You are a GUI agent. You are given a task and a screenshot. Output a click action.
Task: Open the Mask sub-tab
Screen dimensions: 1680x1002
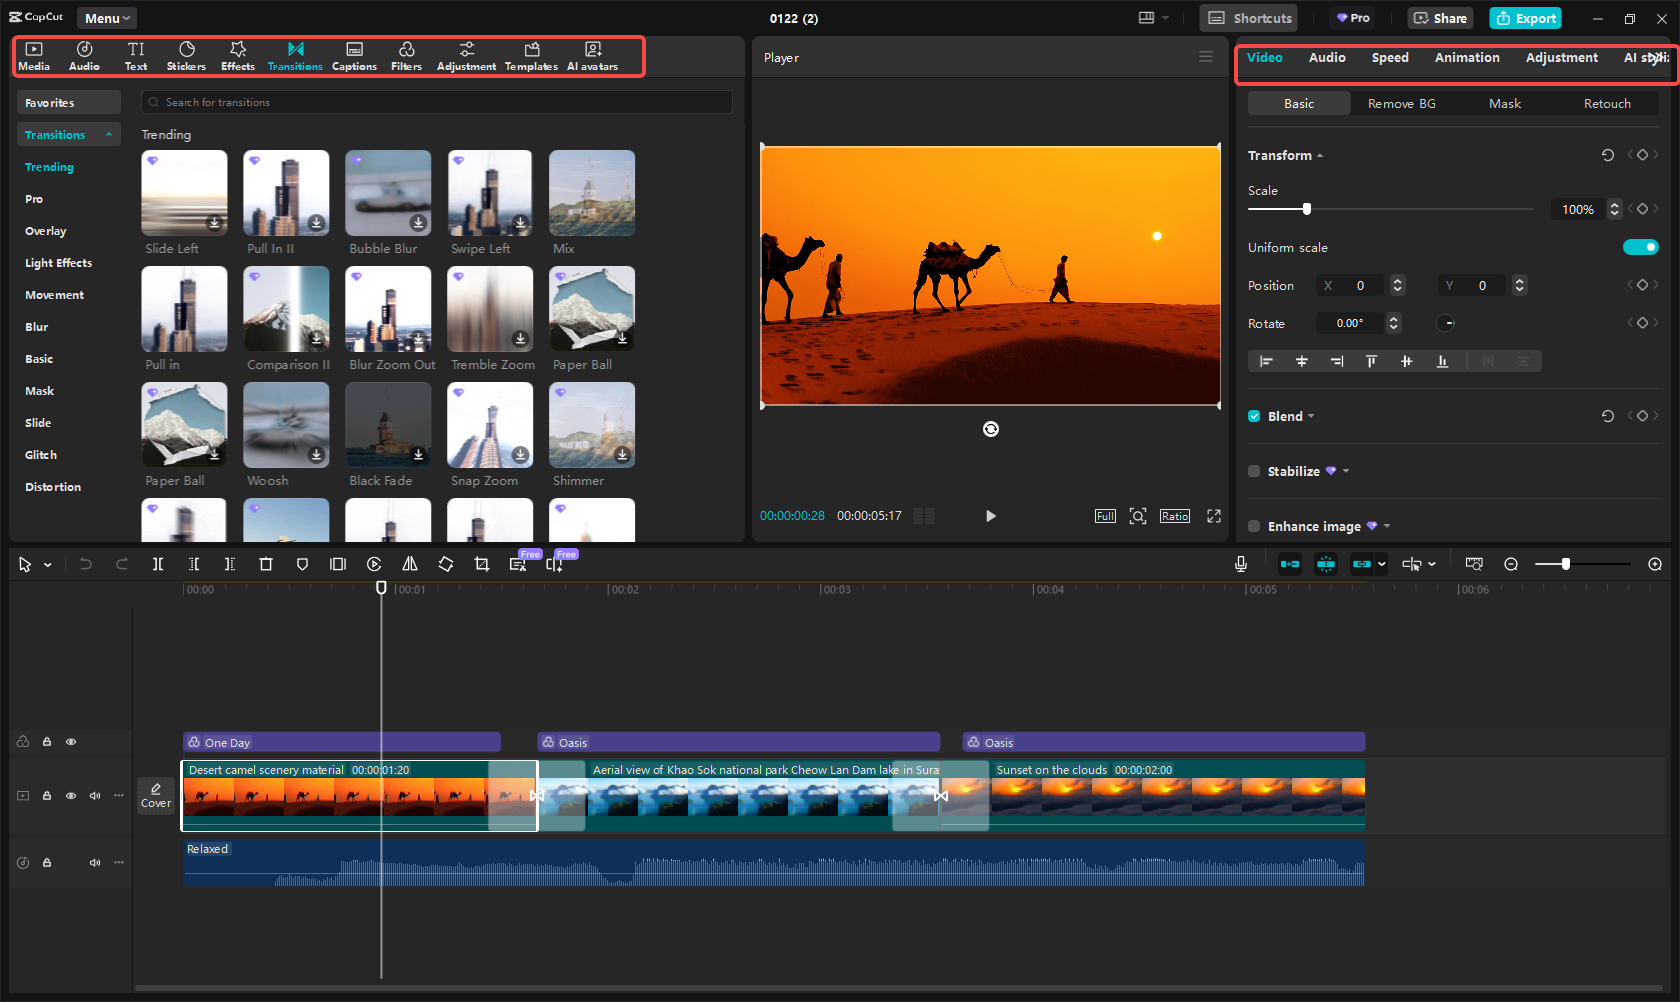click(1504, 104)
